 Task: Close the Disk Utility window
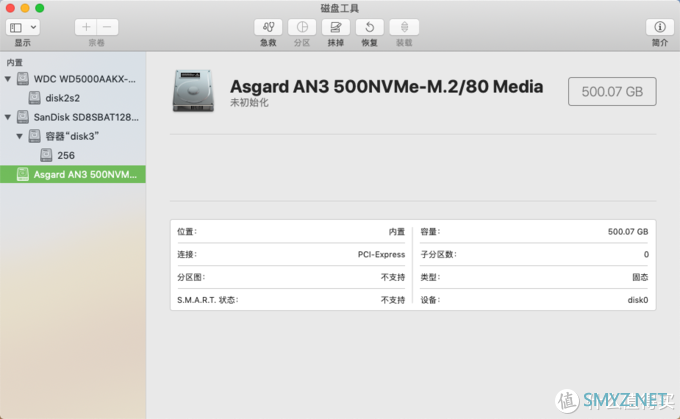pyautogui.click(x=10, y=8)
